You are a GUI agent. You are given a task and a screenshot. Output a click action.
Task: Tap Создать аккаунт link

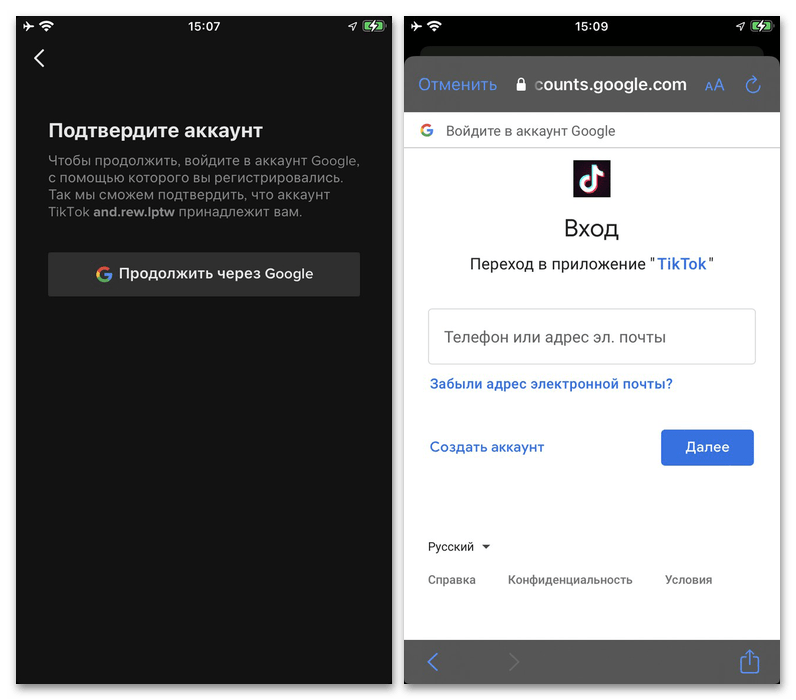487,447
